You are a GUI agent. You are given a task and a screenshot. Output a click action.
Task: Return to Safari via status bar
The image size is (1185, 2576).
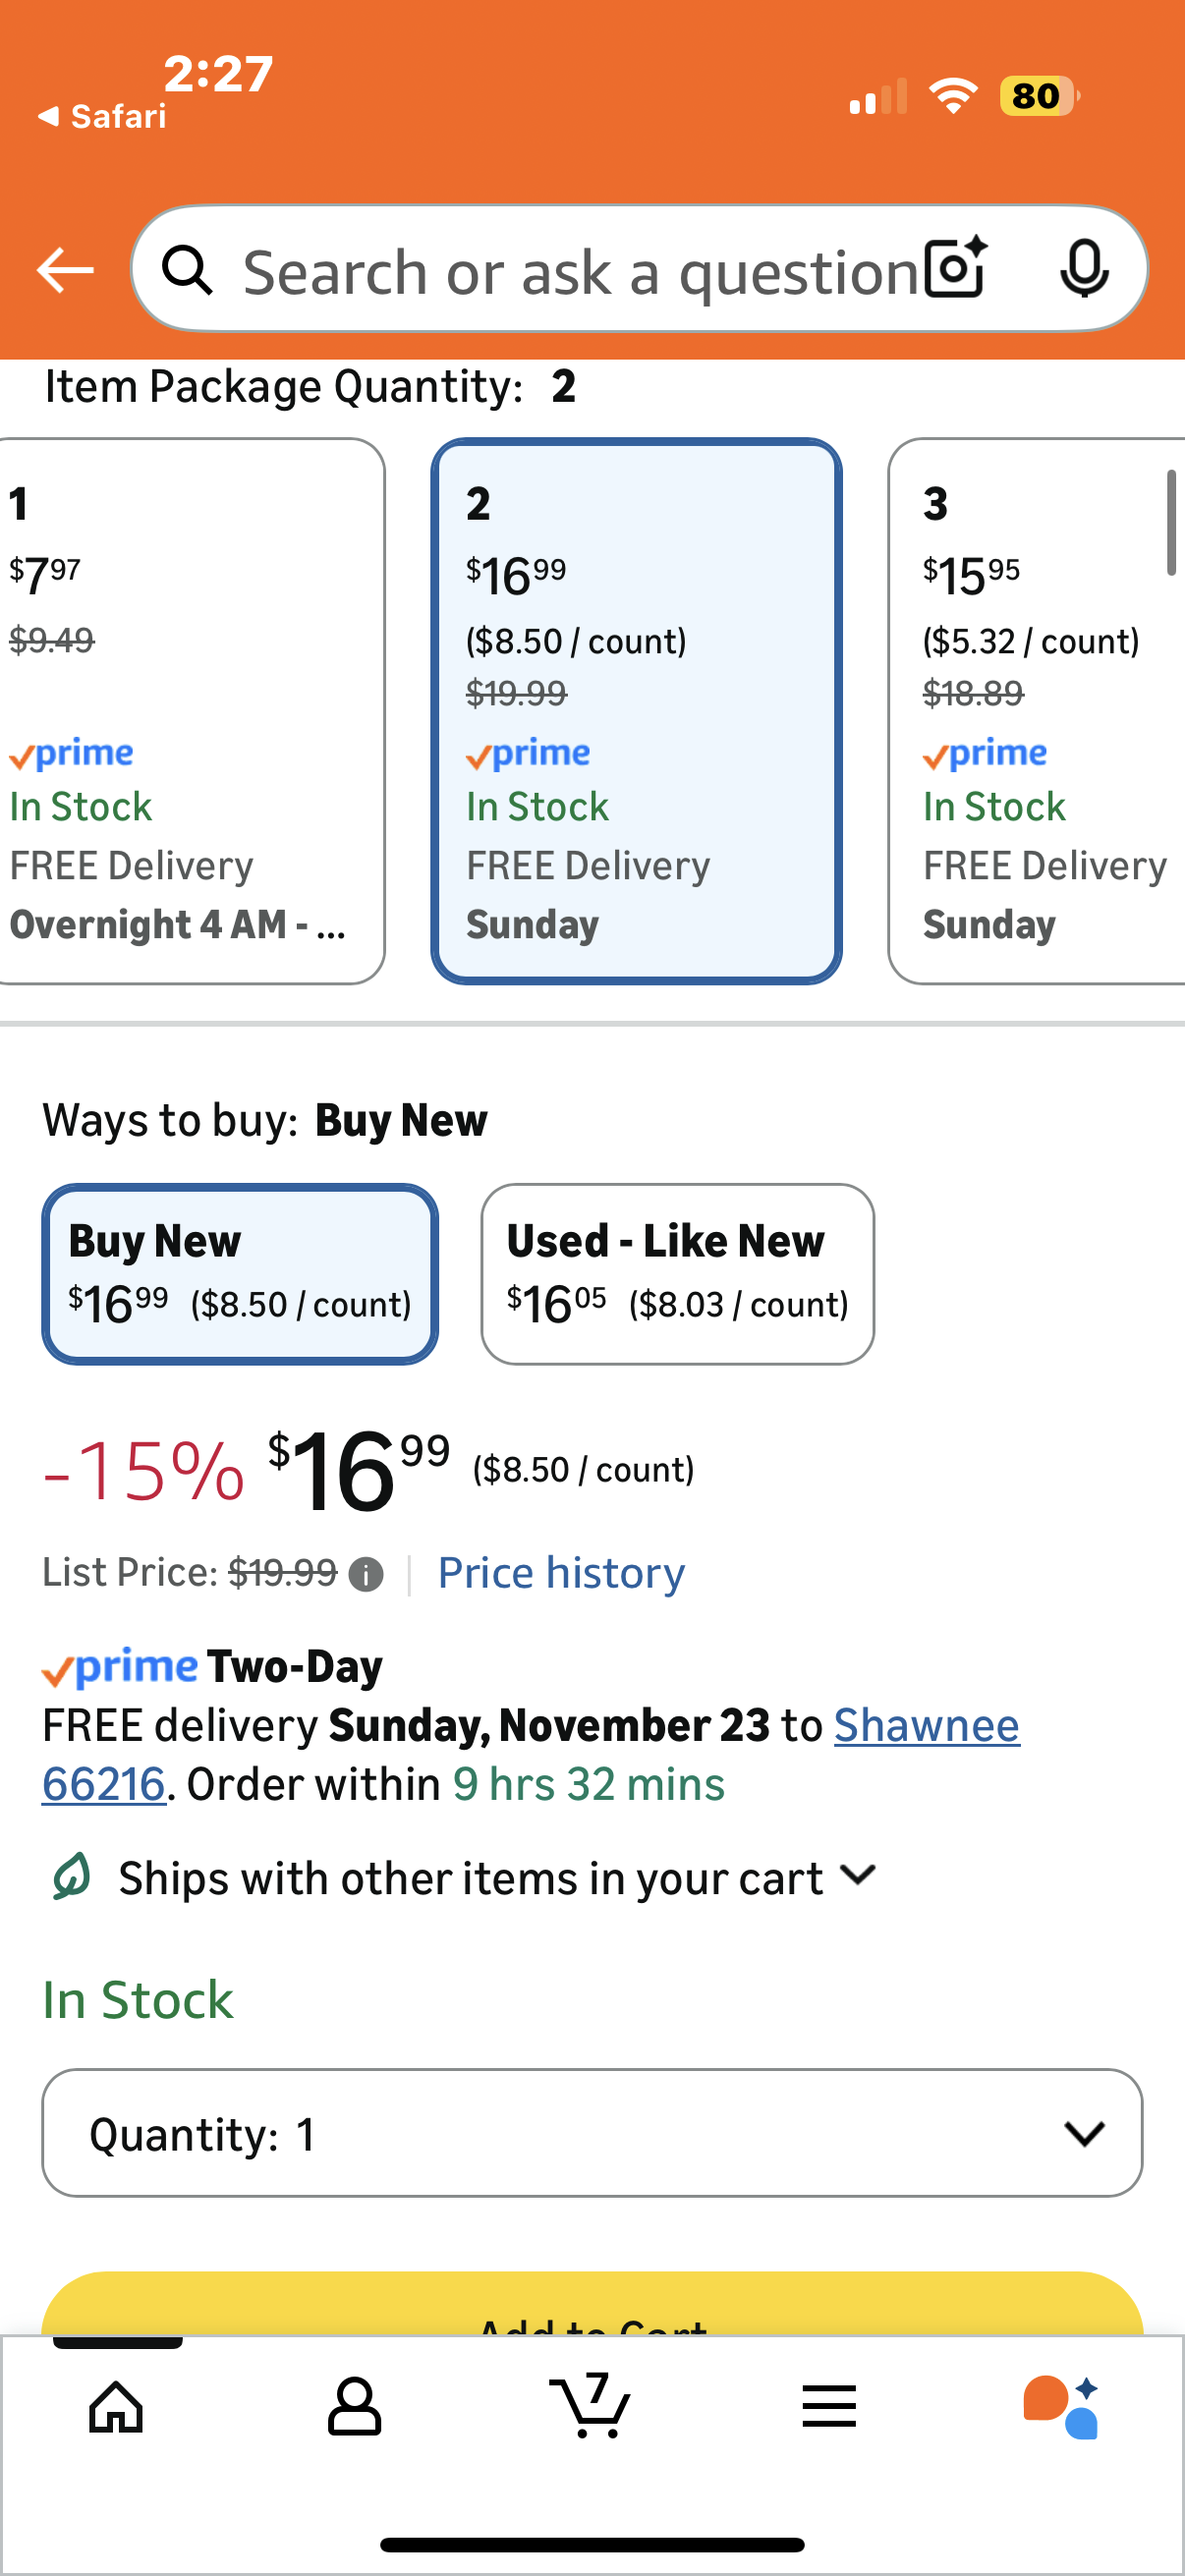(102, 116)
